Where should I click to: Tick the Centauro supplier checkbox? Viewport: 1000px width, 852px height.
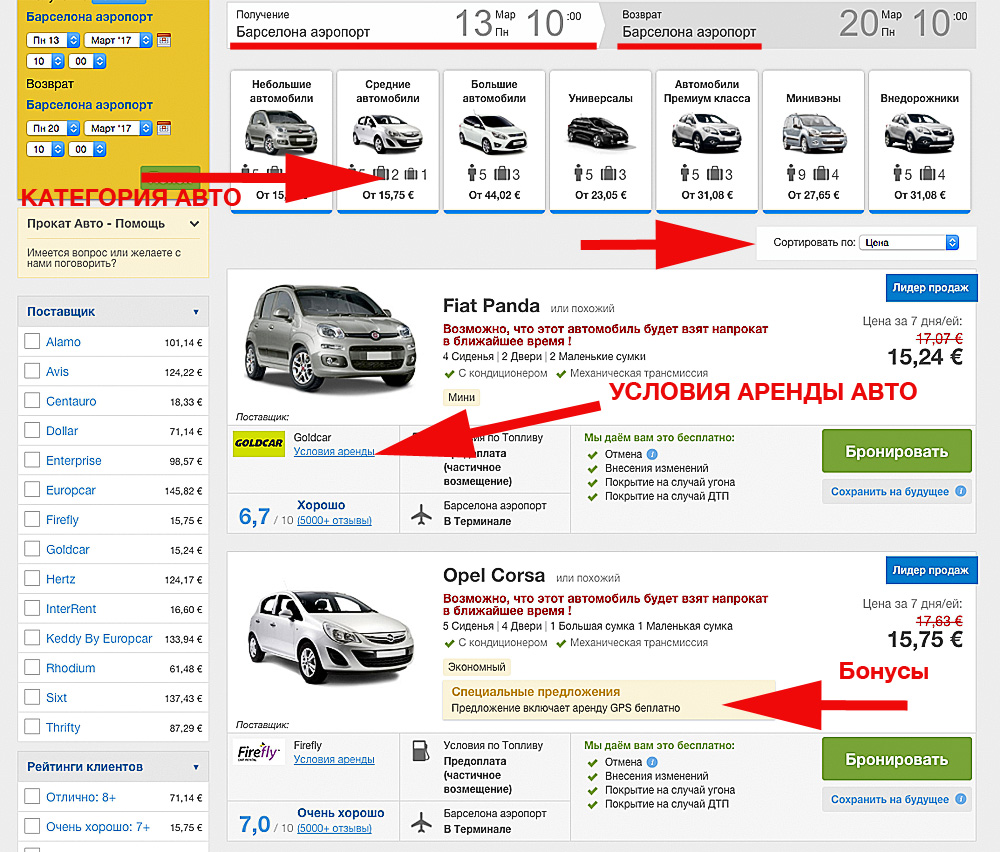pyautogui.click(x=32, y=400)
